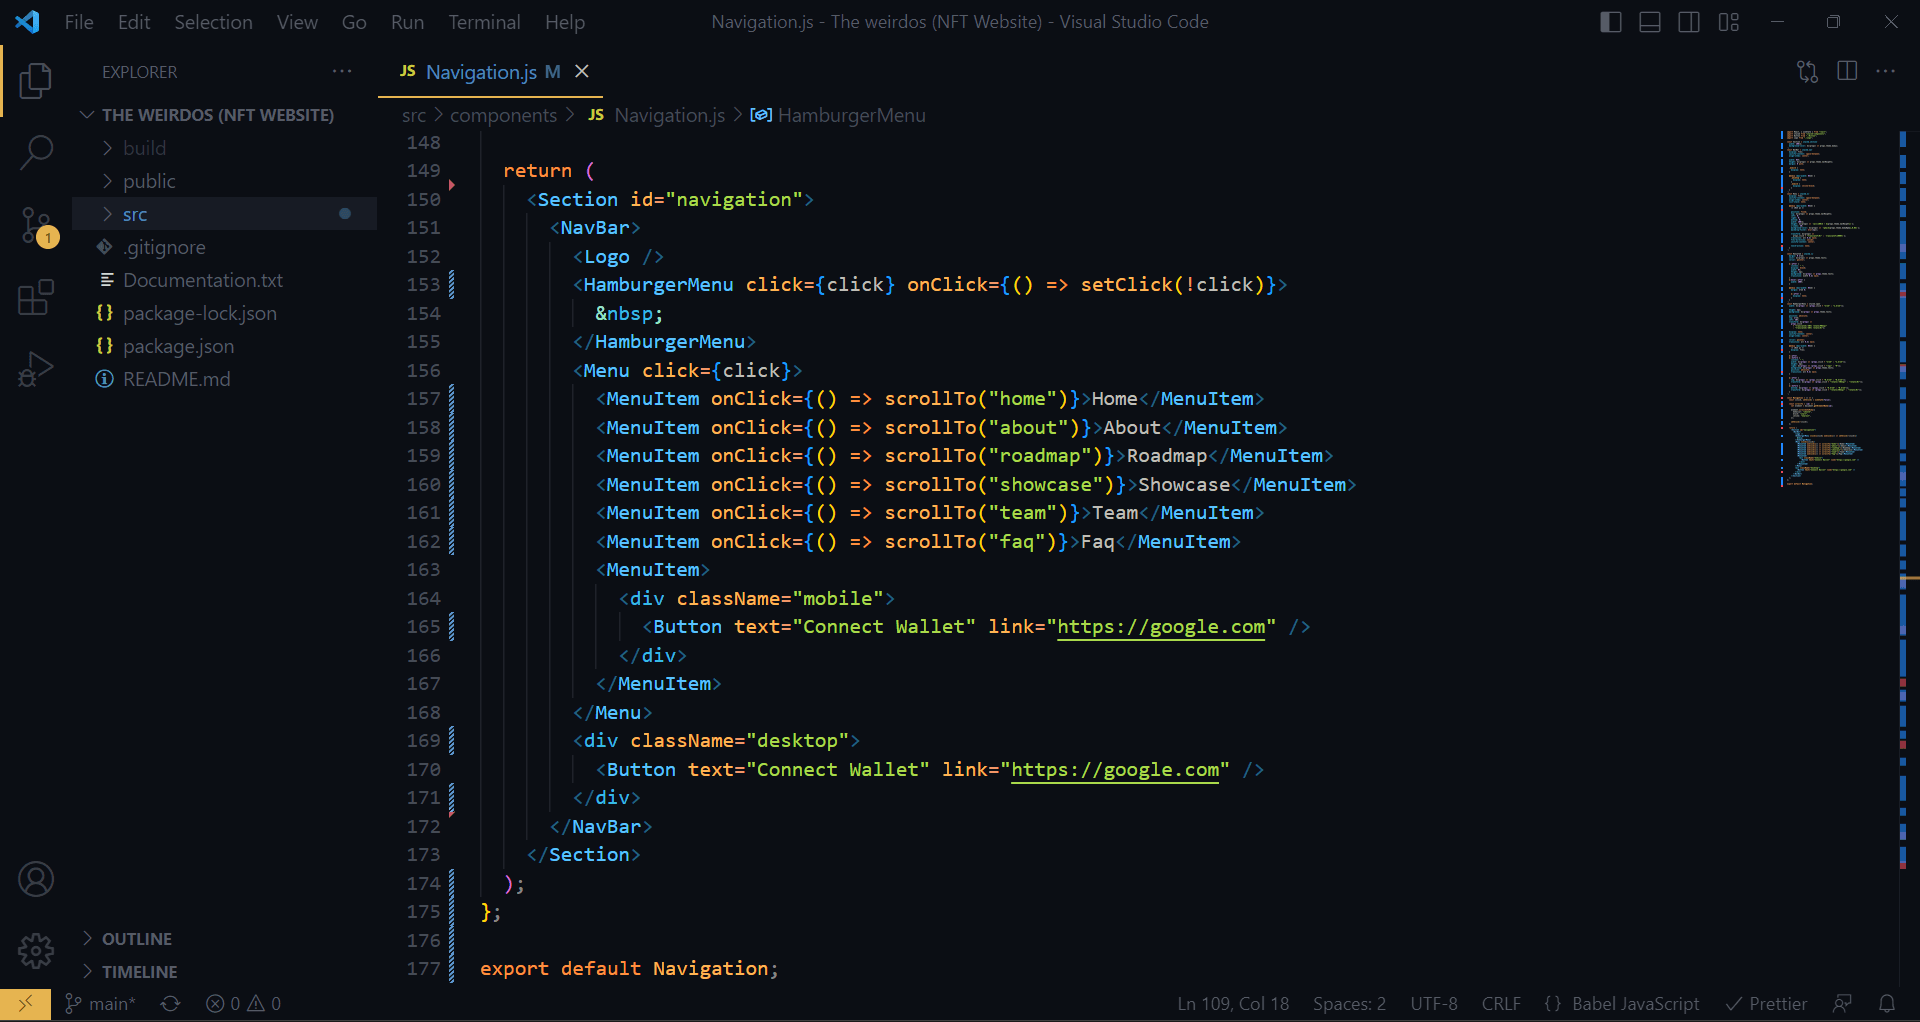Select the Navigation.js editor tab
Image resolution: width=1920 pixels, height=1022 pixels.
click(480, 72)
